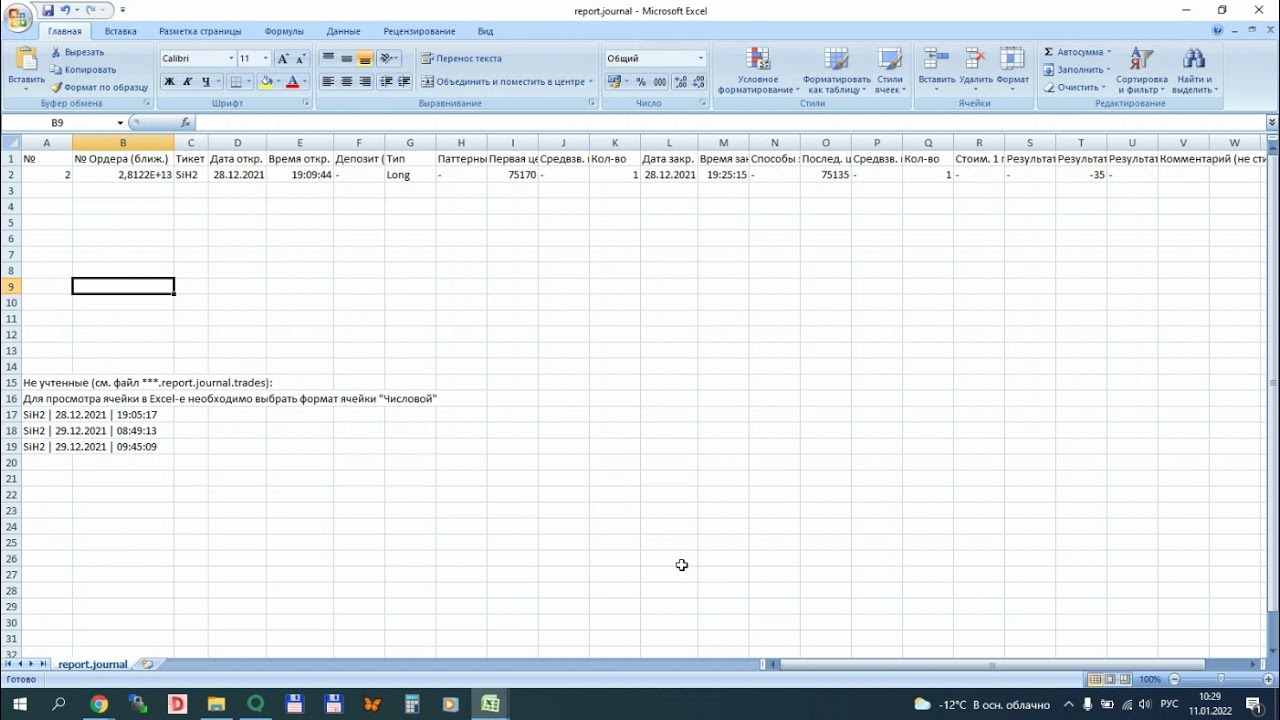Open number format dropdown Общий
The image size is (1280, 720).
coord(700,59)
